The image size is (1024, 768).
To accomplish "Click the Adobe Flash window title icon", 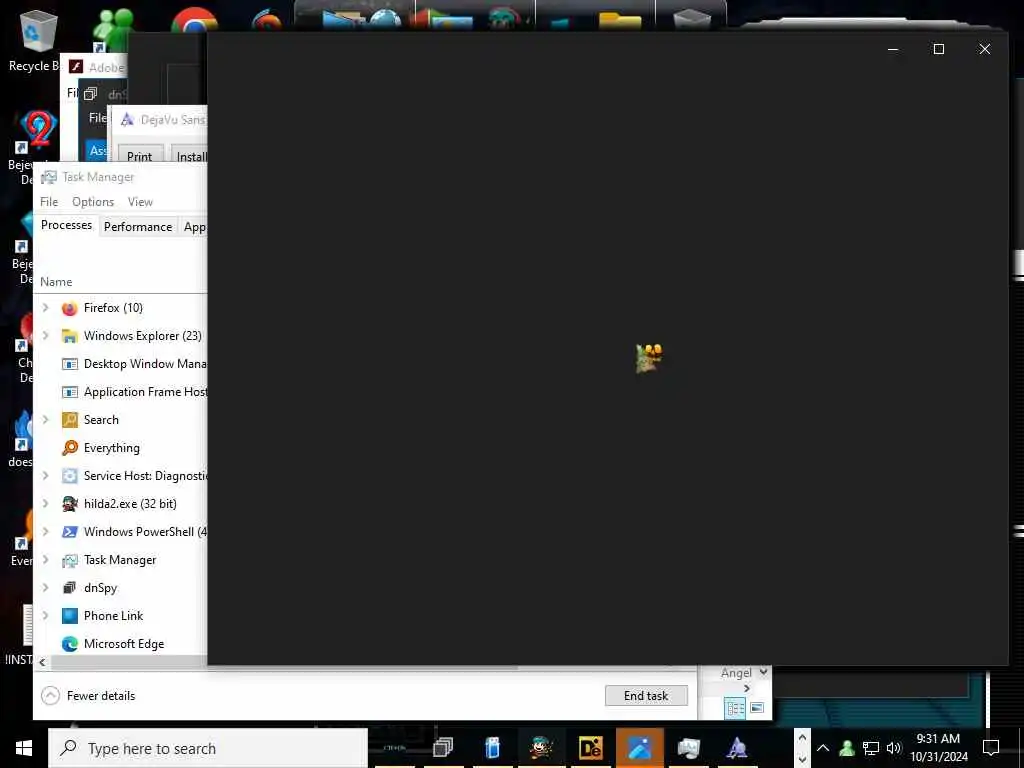I will point(76,67).
